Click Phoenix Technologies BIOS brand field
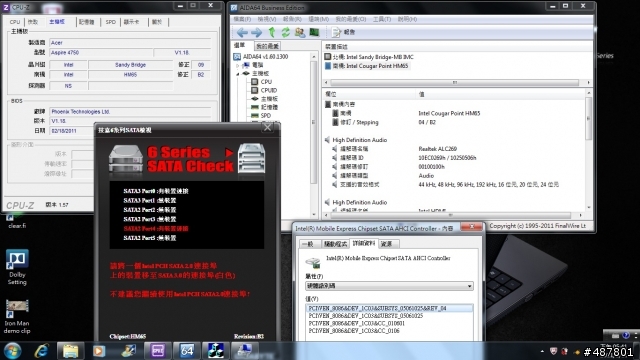 tap(130, 111)
